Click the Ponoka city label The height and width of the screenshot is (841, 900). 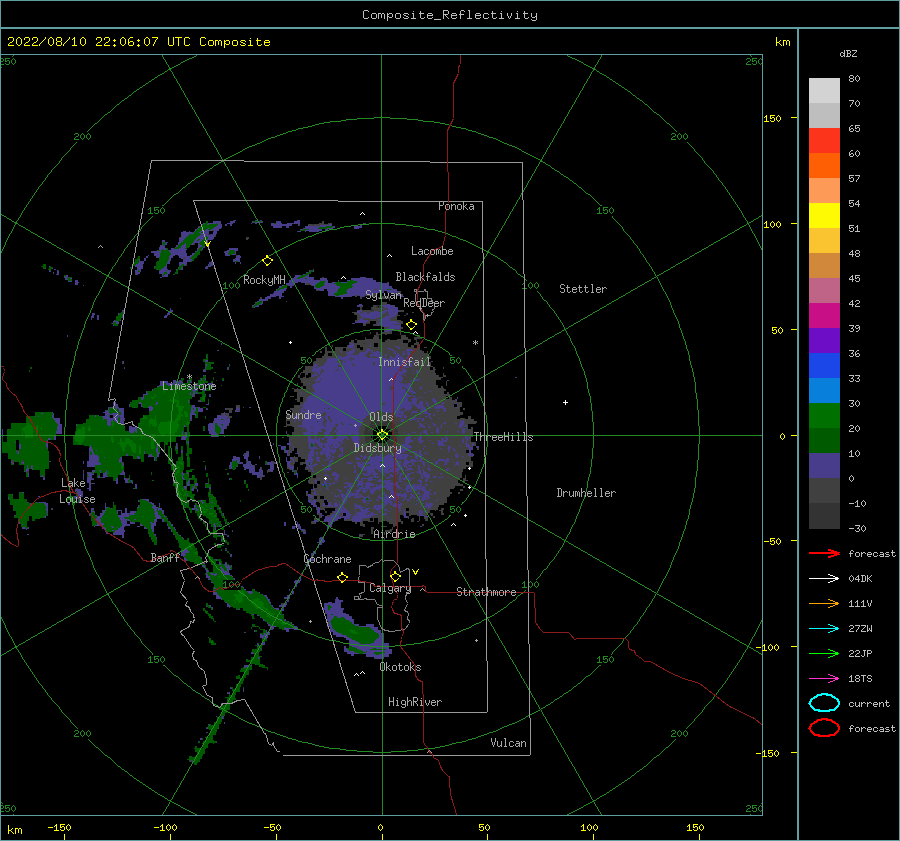(x=456, y=206)
